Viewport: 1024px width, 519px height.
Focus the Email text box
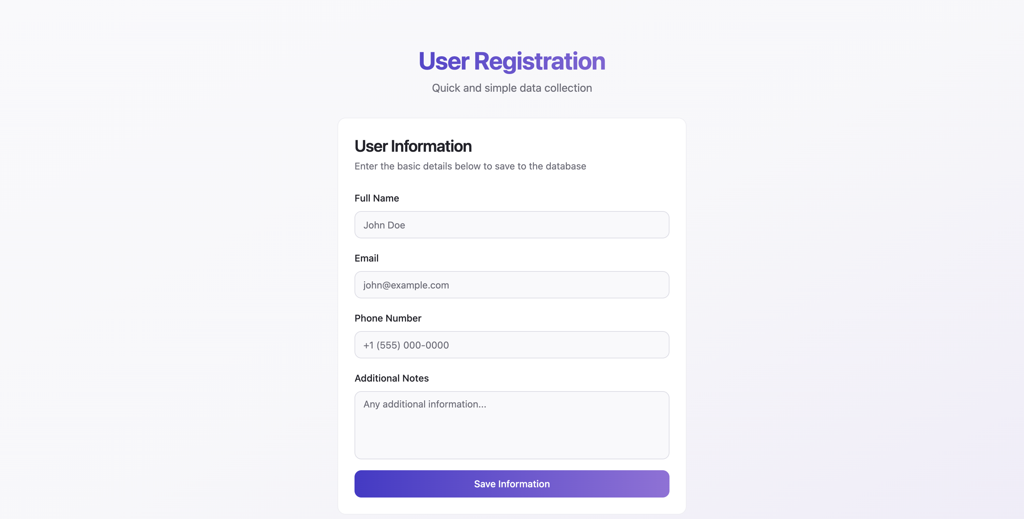pos(511,285)
